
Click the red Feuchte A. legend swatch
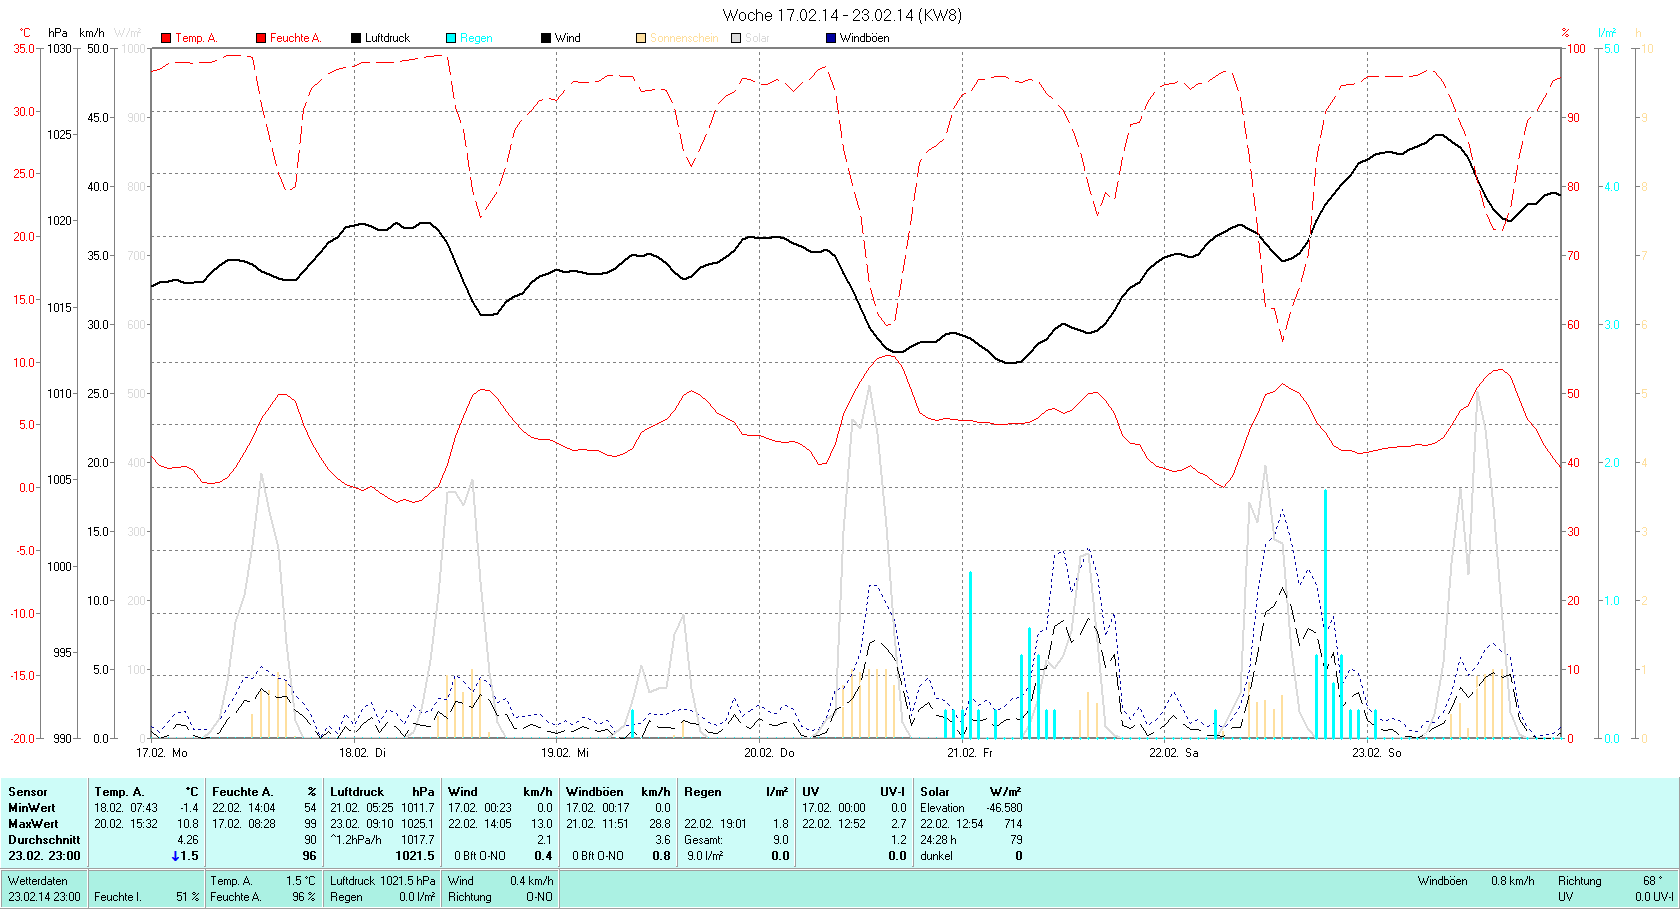pyautogui.click(x=261, y=38)
